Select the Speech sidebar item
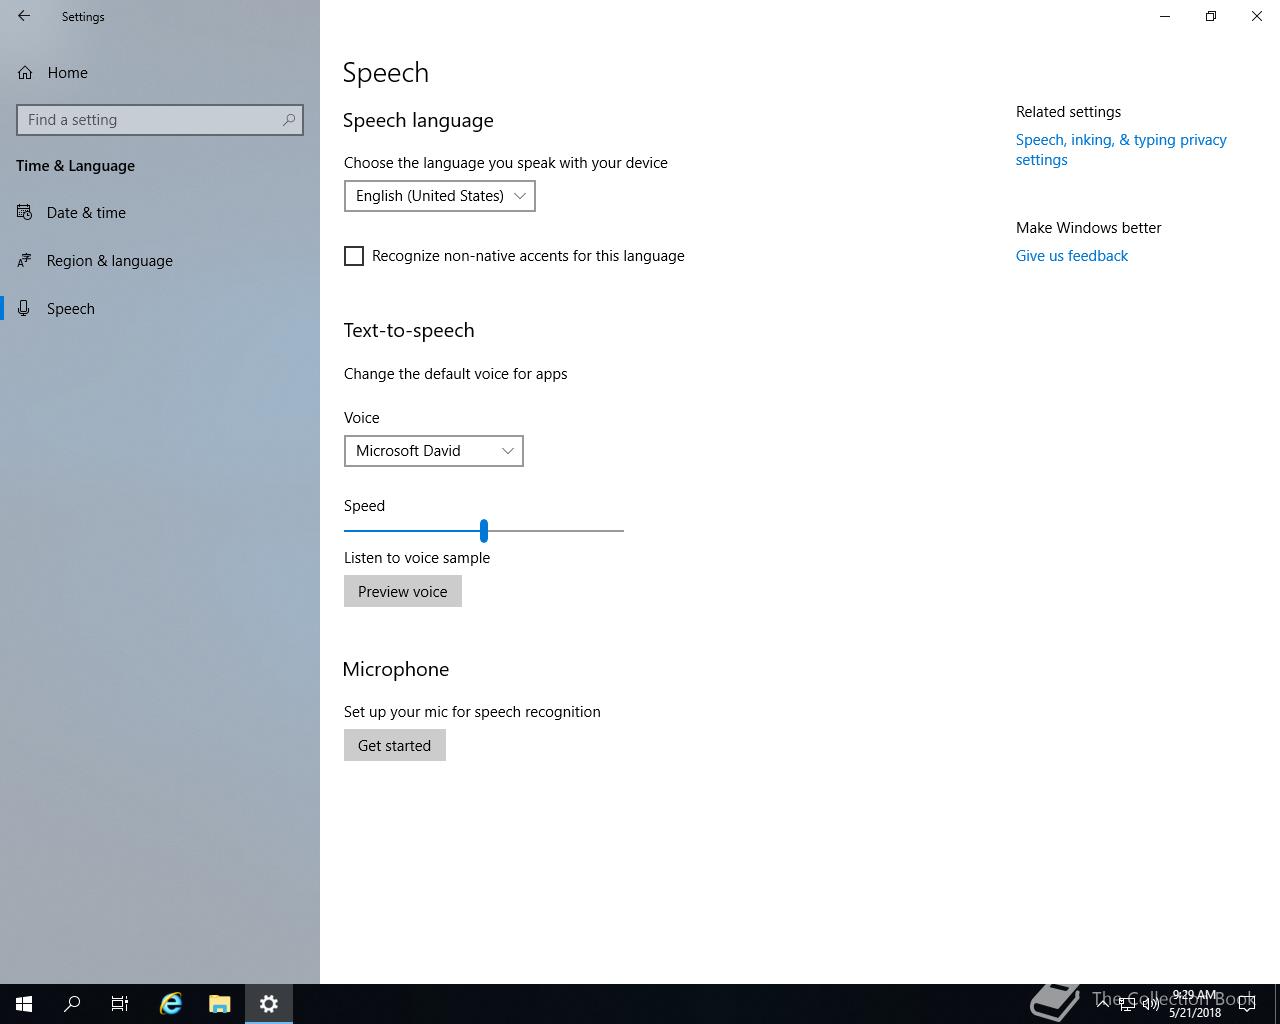The width and height of the screenshot is (1280, 1024). tap(160, 309)
